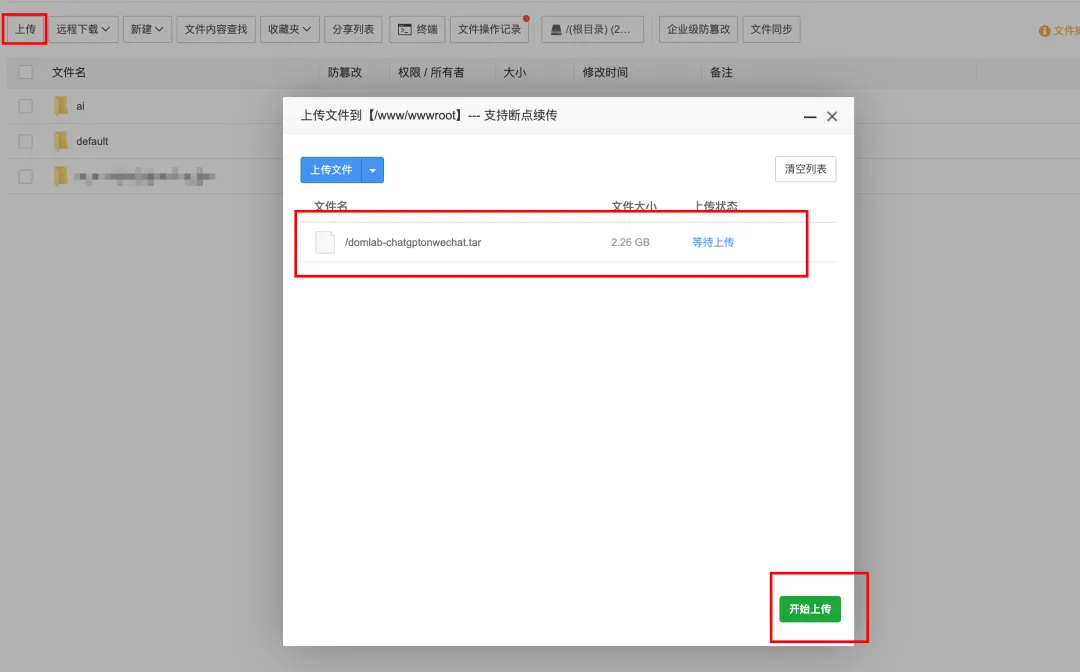Click the ai folder icon
The width and height of the screenshot is (1080, 672).
(61, 106)
